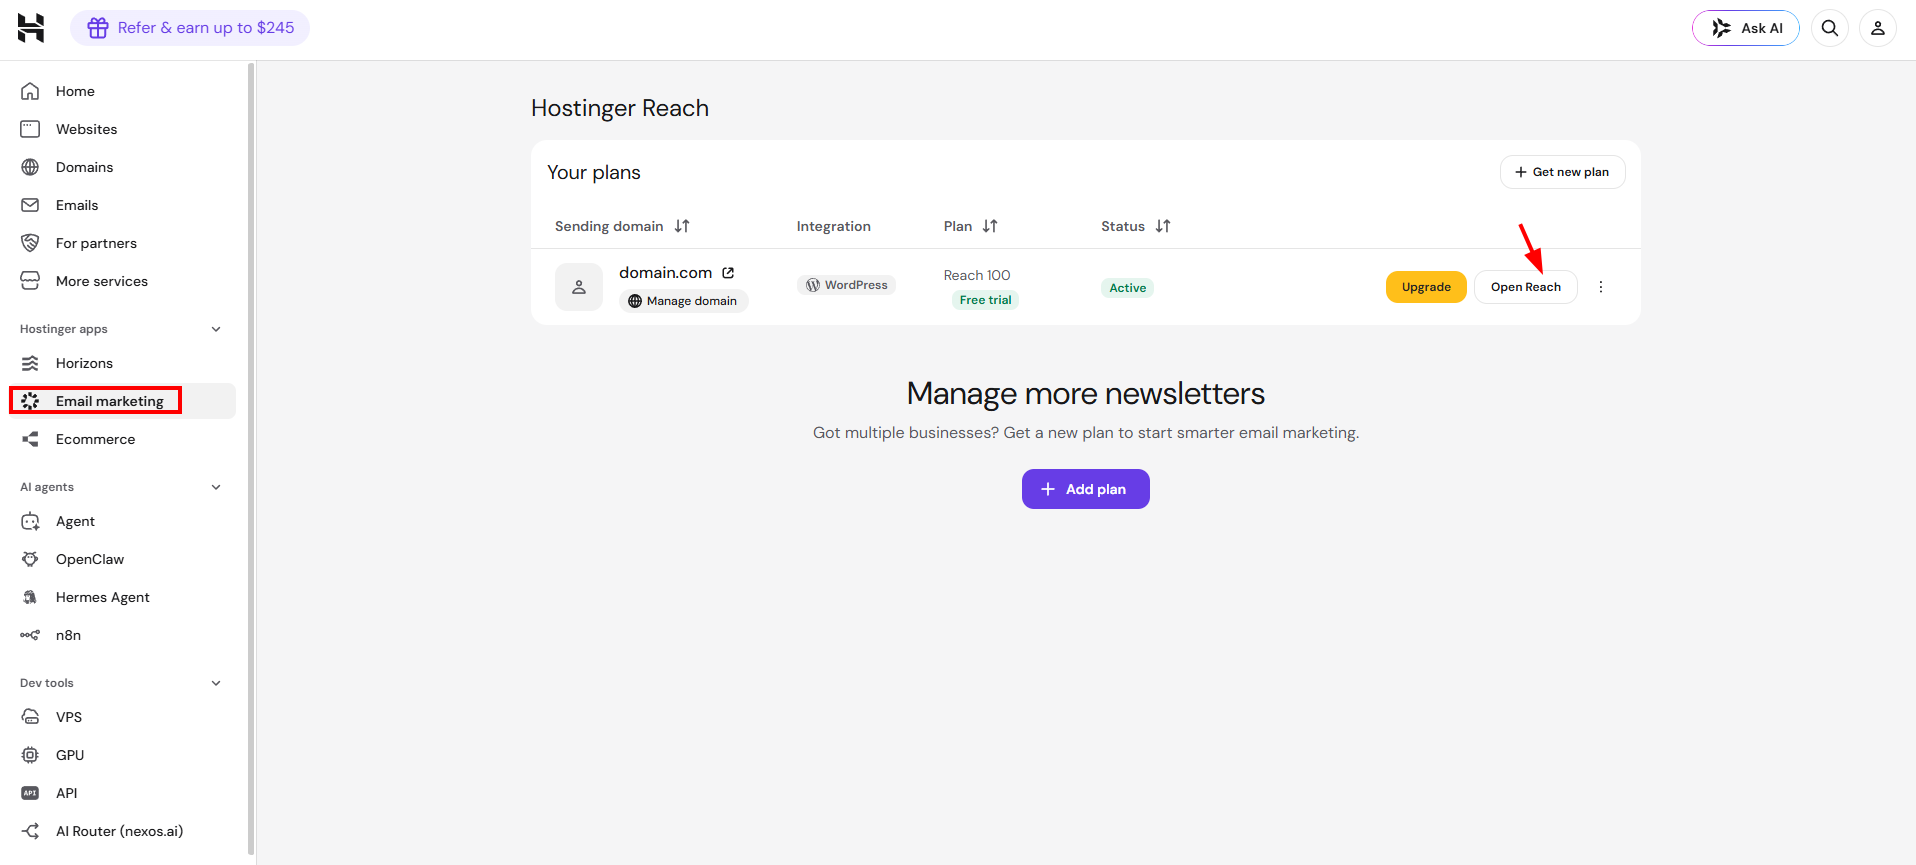Click the Horizons icon in sidebar

coord(30,363)
